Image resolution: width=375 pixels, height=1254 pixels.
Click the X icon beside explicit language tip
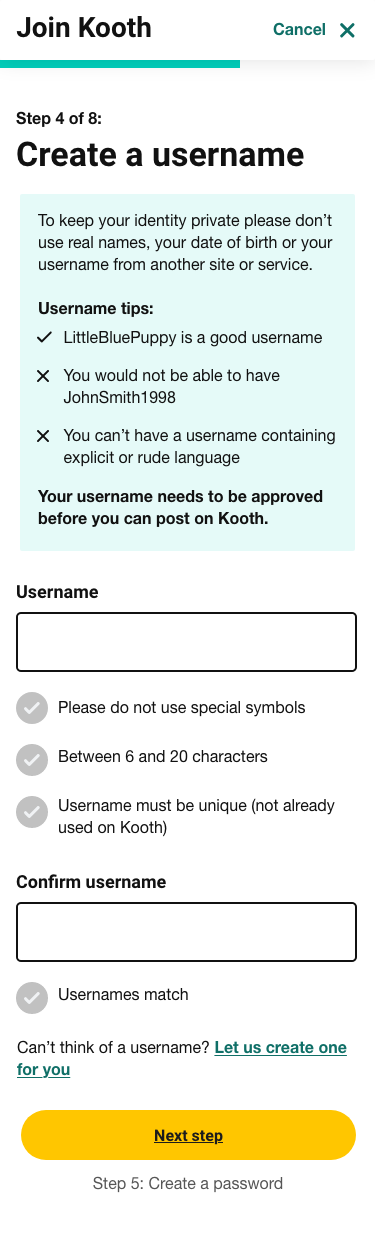[43, 436]
